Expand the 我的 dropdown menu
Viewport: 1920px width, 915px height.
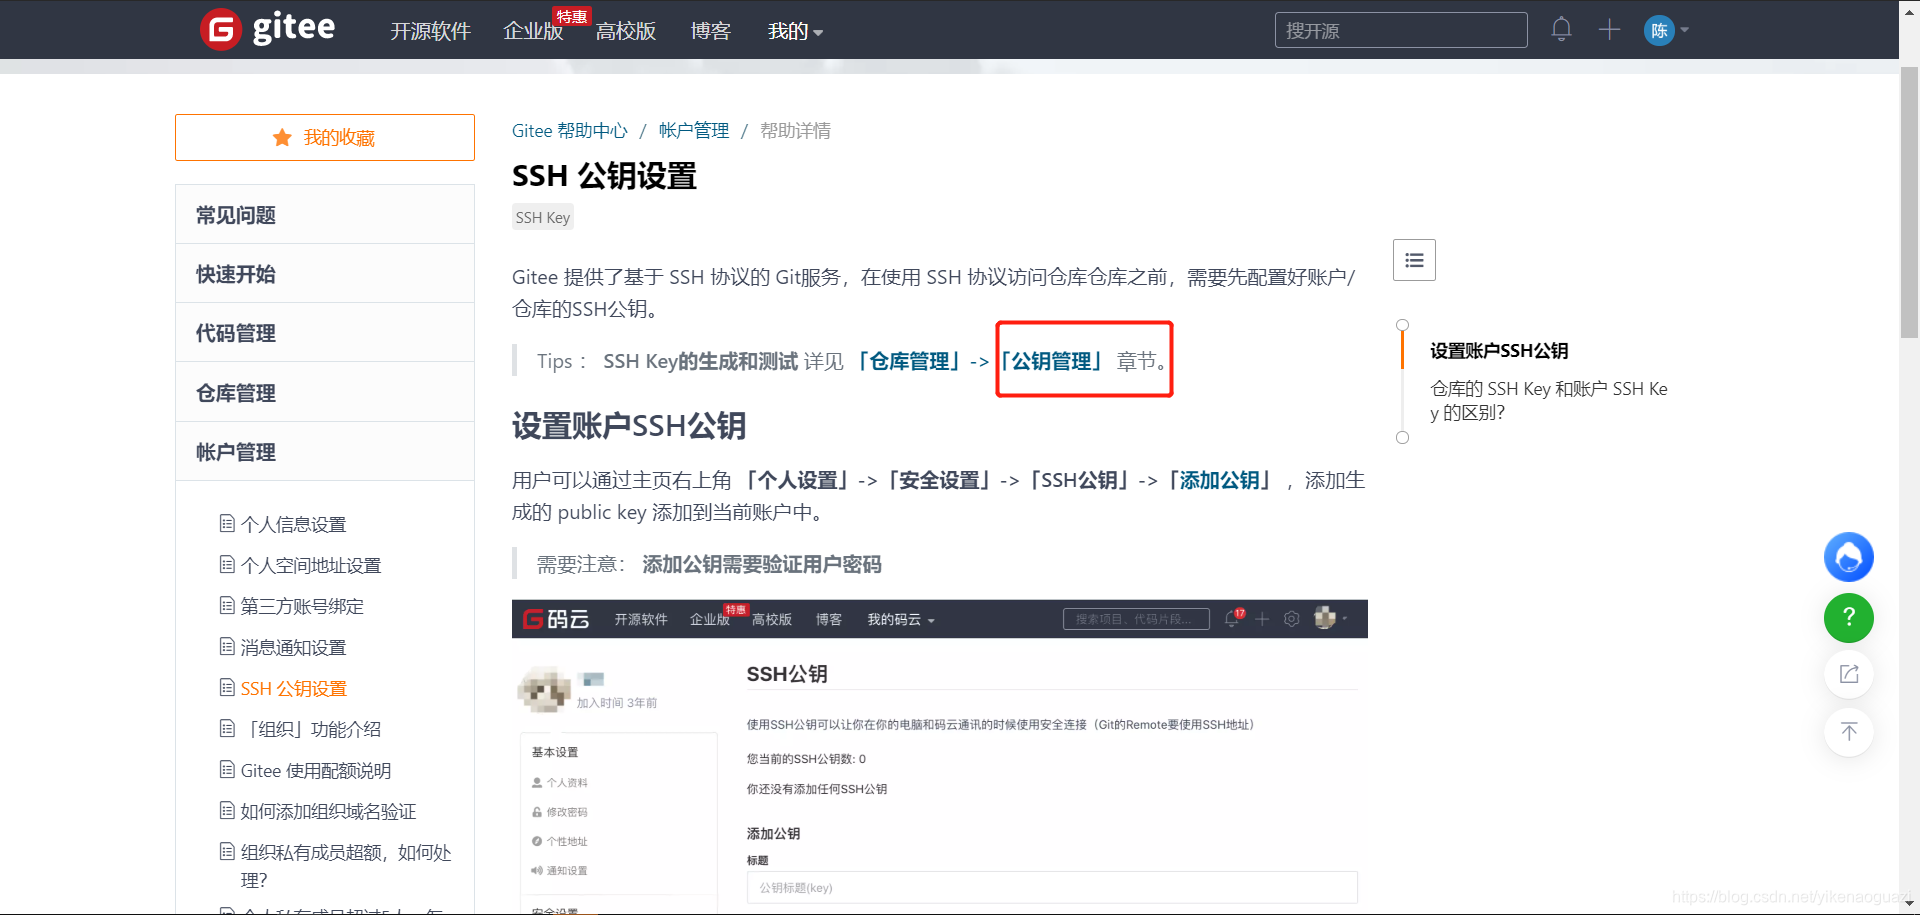tap(795, 31)
